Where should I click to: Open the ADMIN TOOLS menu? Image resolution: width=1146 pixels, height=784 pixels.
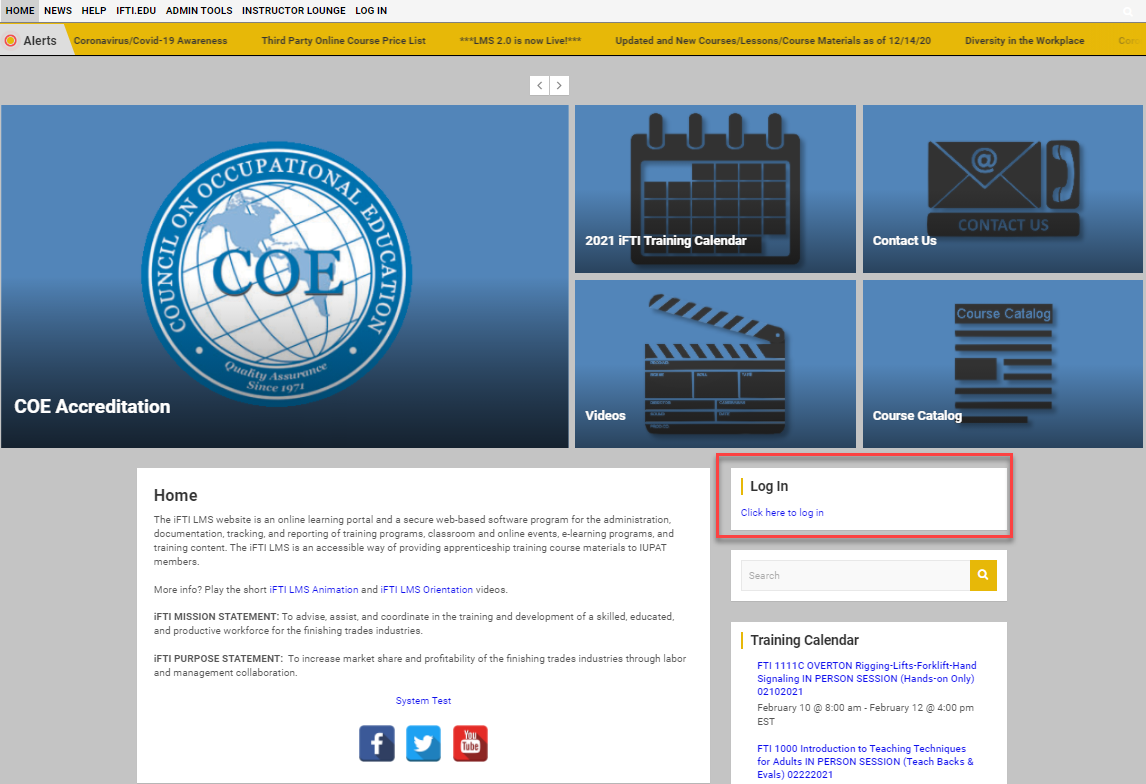tap(199, 11)
